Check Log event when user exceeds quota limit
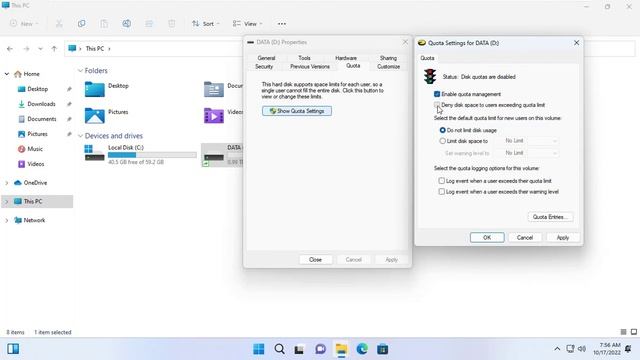640x360 pixels. point(442,180)
